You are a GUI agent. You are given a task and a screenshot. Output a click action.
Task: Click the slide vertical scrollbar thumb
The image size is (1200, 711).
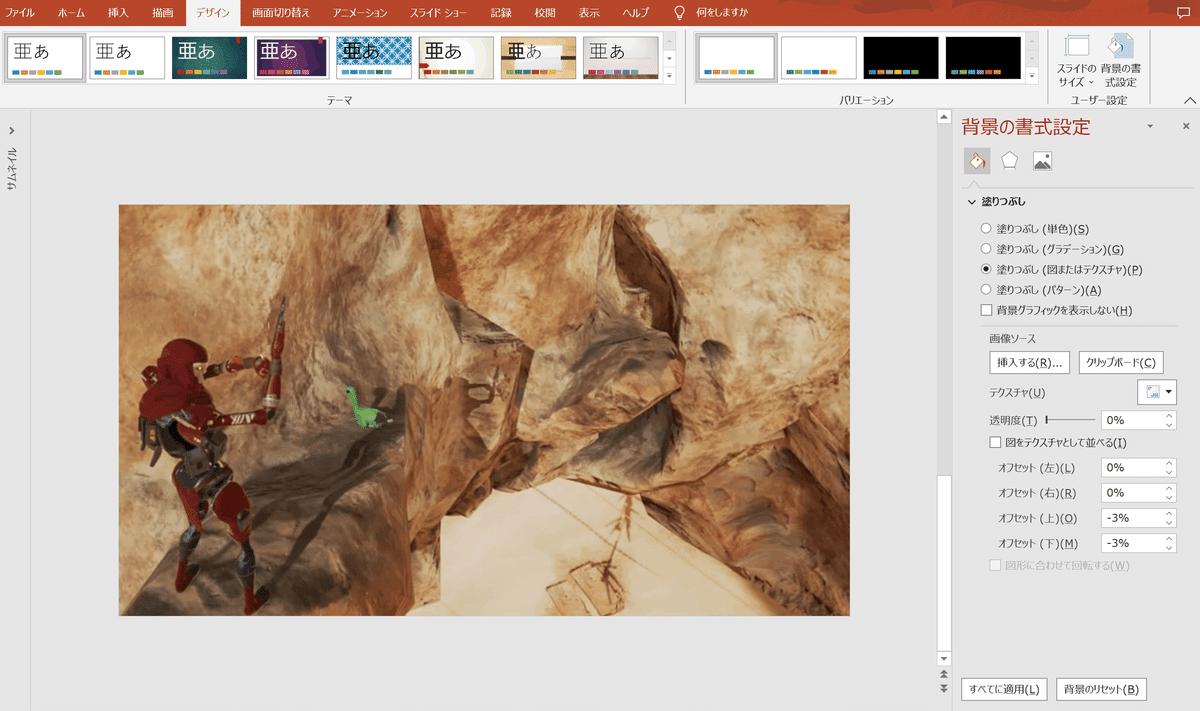[x=943, y=561]
